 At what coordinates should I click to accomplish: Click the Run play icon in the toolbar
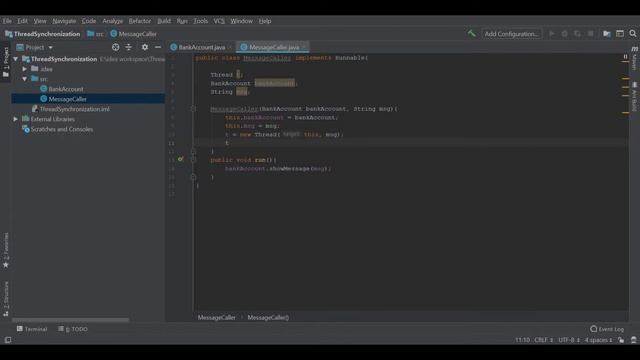coord(552,34)
